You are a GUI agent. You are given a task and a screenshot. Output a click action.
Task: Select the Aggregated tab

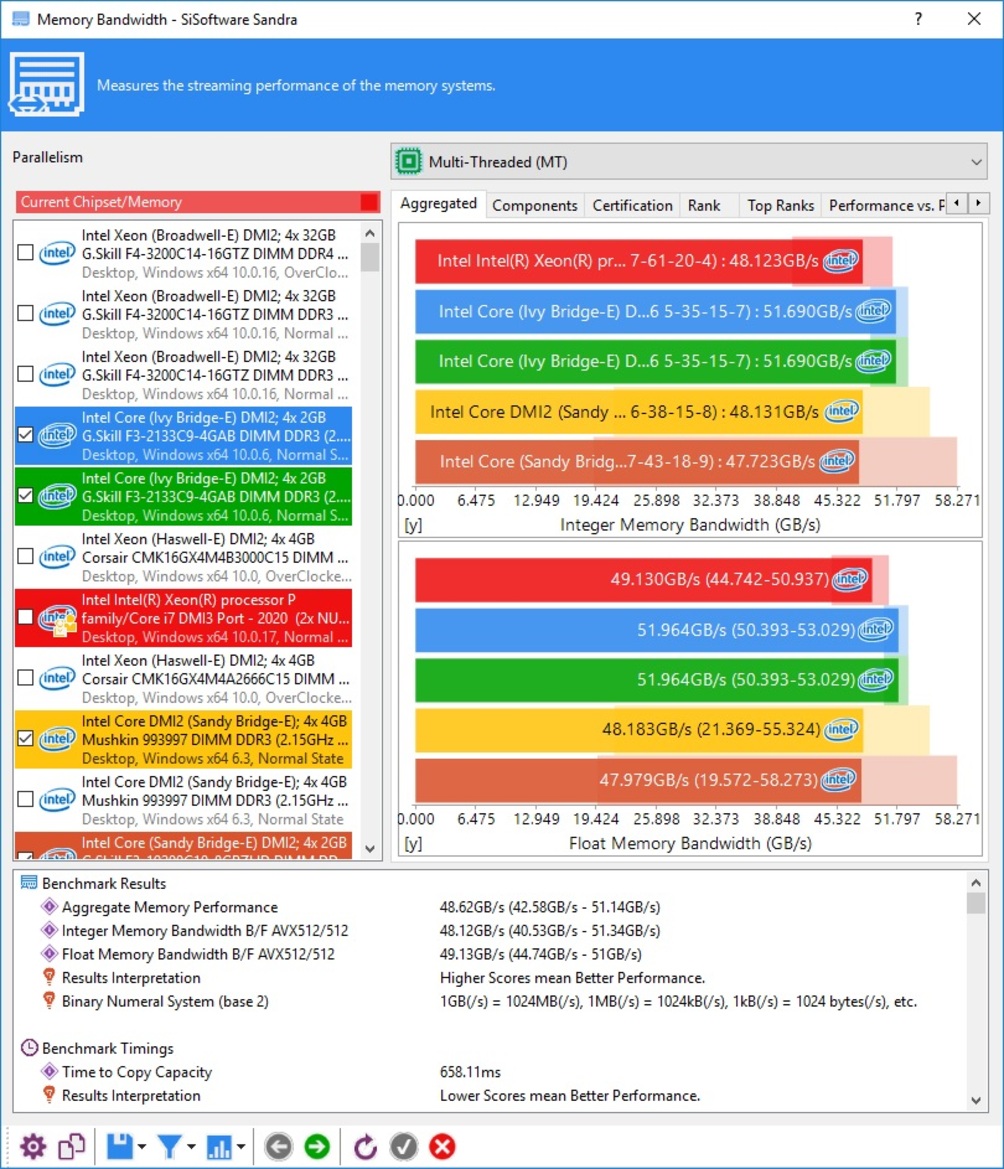point(438,204)
